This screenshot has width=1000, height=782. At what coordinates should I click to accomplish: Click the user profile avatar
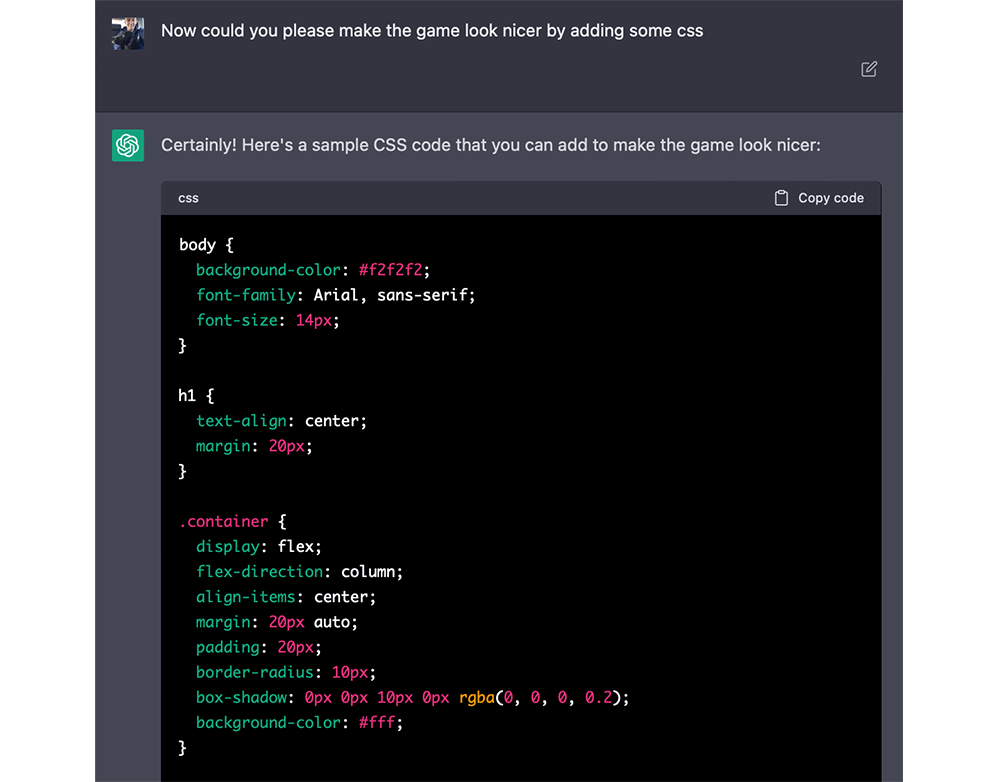click(128, 33)
